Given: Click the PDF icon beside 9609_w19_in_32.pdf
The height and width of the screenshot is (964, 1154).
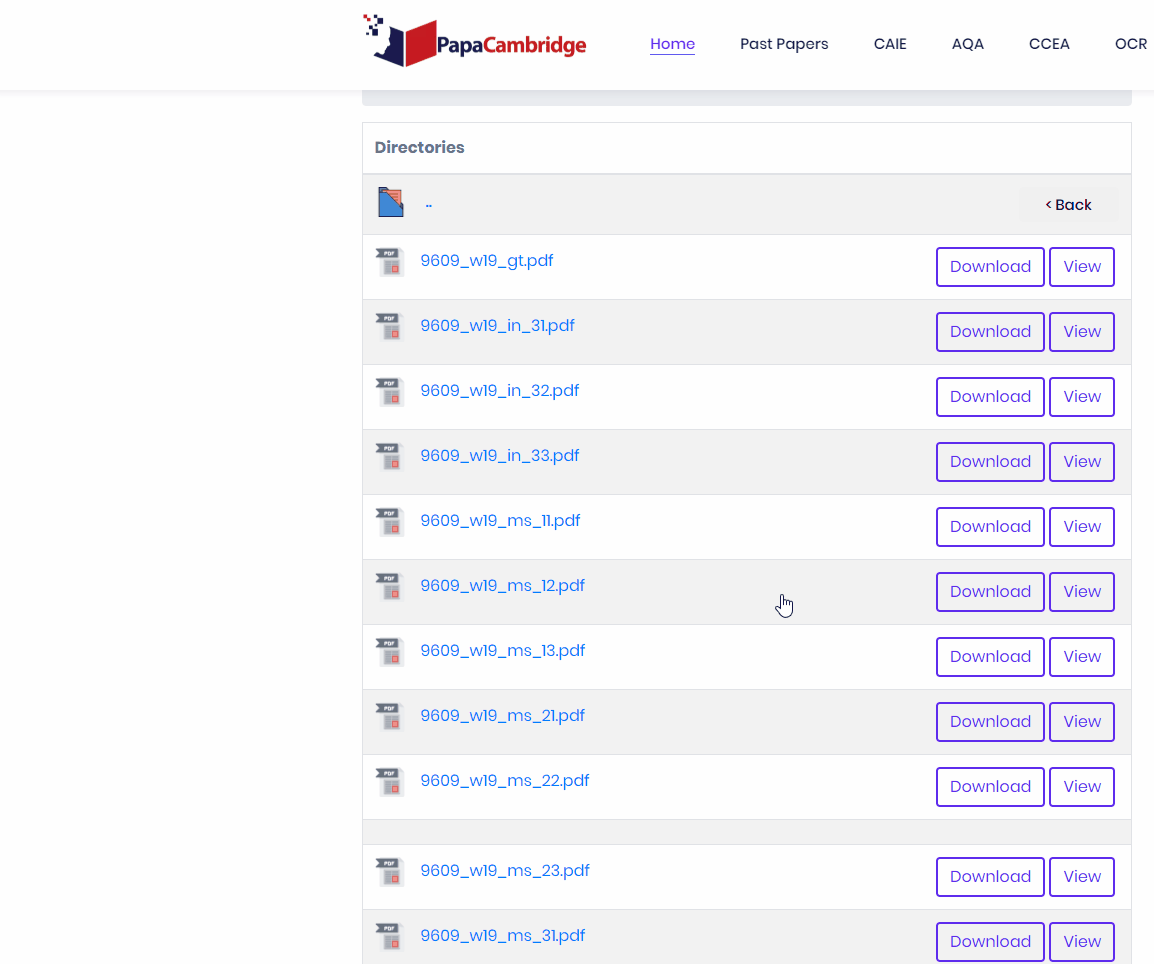Looking at the screenshot, I should (389, 392).
